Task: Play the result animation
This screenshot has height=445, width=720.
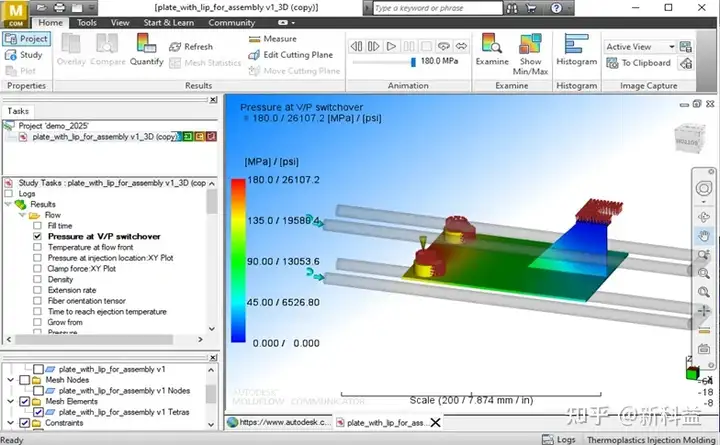Action: [x=391, y=46]
